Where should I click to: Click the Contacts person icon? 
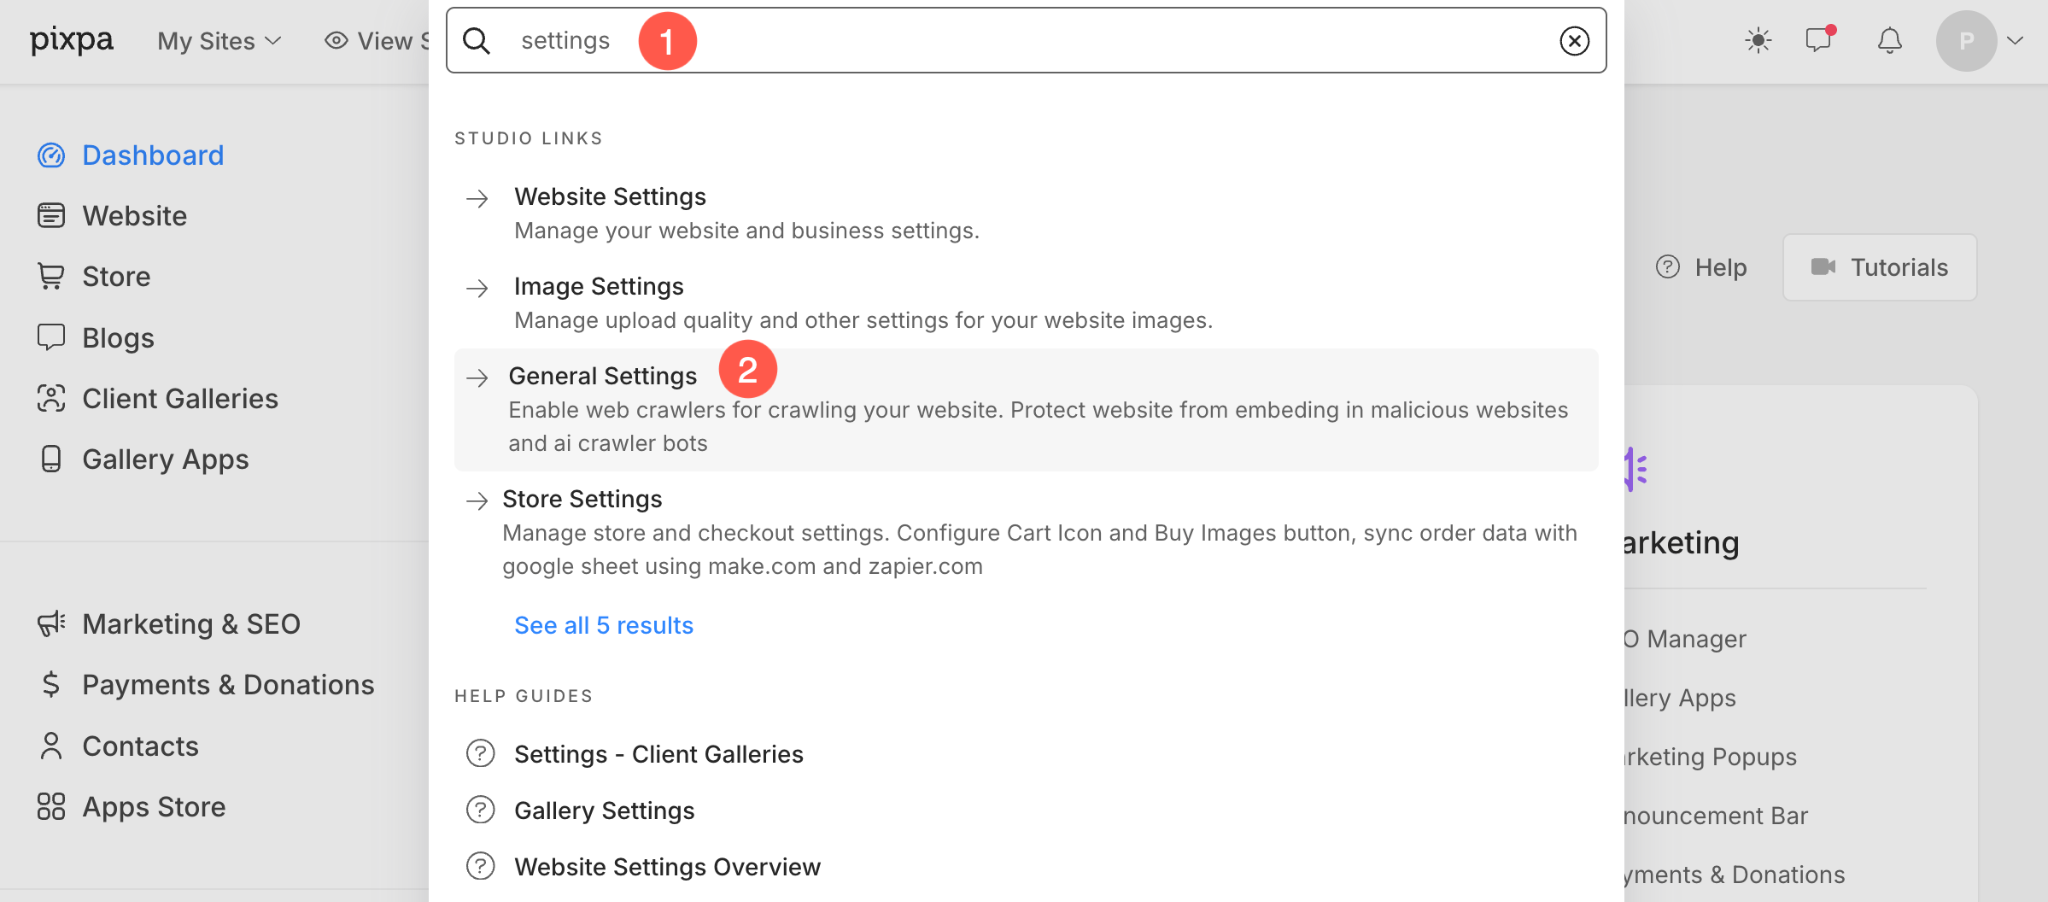tap(51, 745)
